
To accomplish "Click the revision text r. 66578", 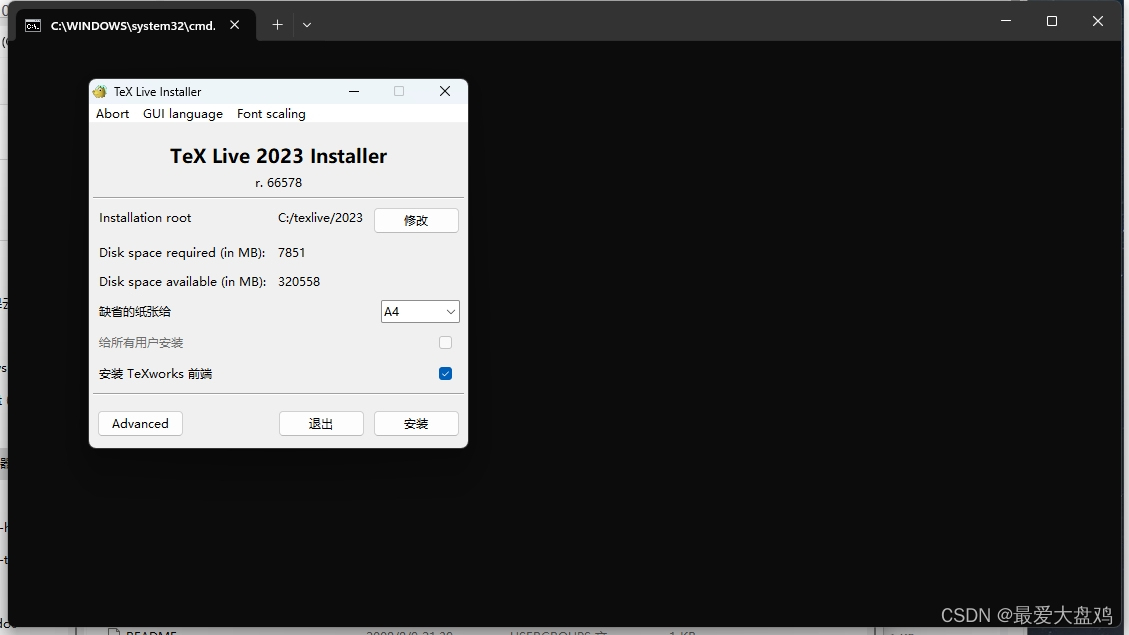I will coord(279,183).
